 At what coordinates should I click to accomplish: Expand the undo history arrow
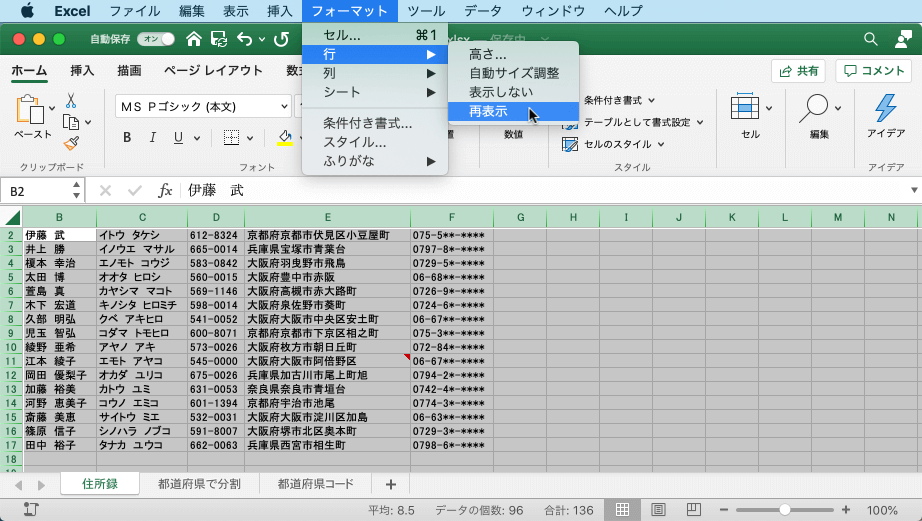pos(262,39)
